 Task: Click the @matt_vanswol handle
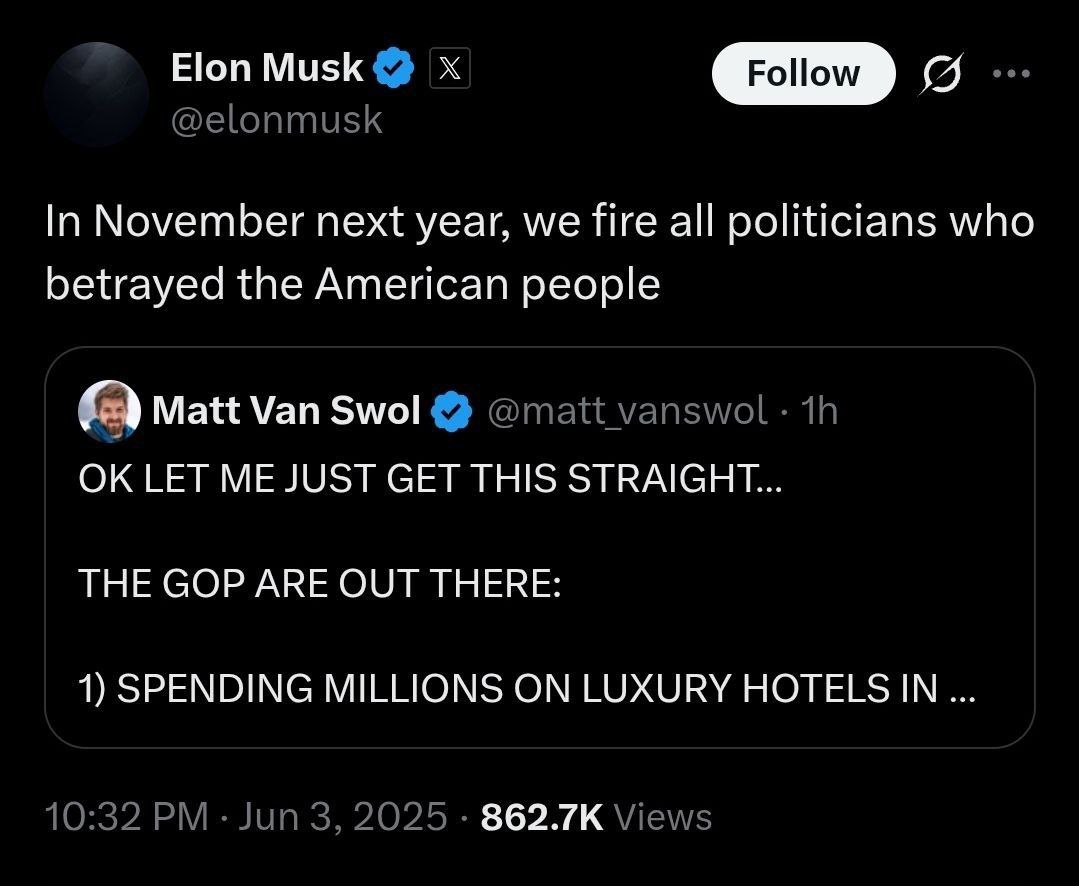tap(627, 411)
